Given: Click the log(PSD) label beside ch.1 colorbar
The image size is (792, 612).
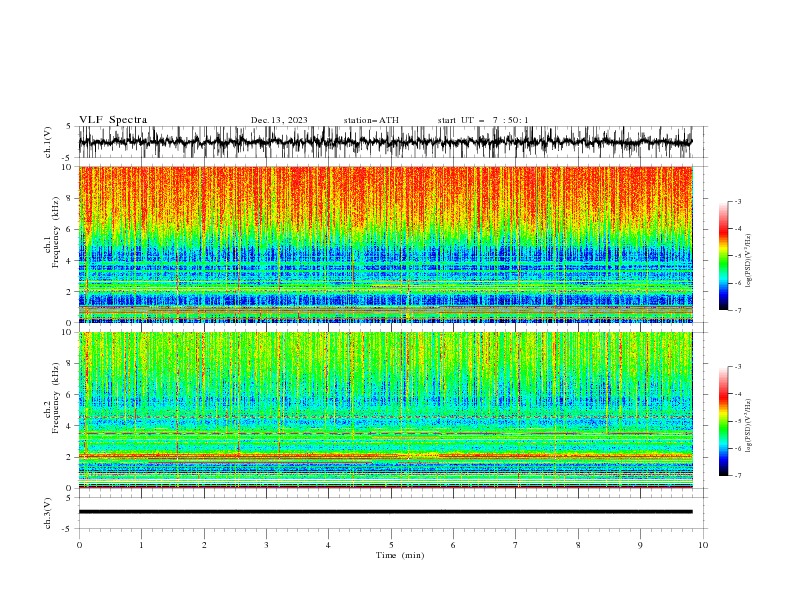Looking at the screenshot, I should click(x=748, y=261).
